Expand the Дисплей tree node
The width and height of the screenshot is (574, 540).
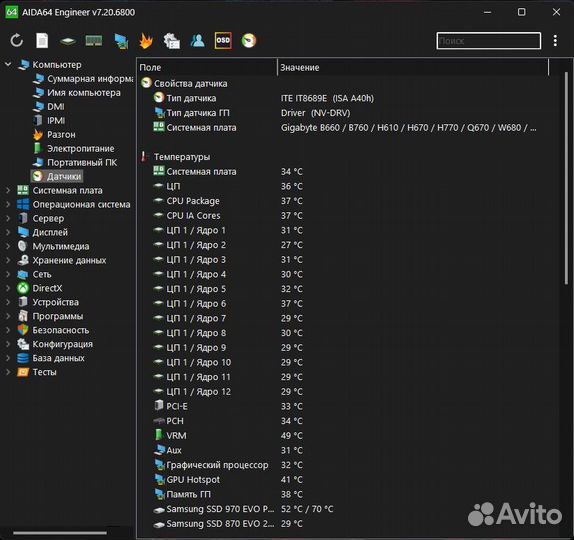[x=8, y=232]
